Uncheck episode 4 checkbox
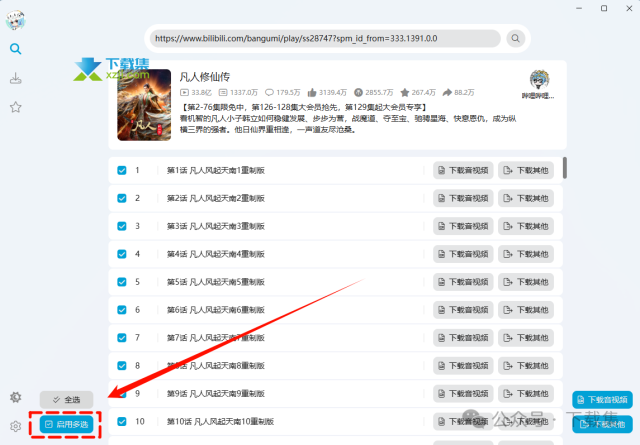This screenshot has width=640, height=445. pos(122,254)
